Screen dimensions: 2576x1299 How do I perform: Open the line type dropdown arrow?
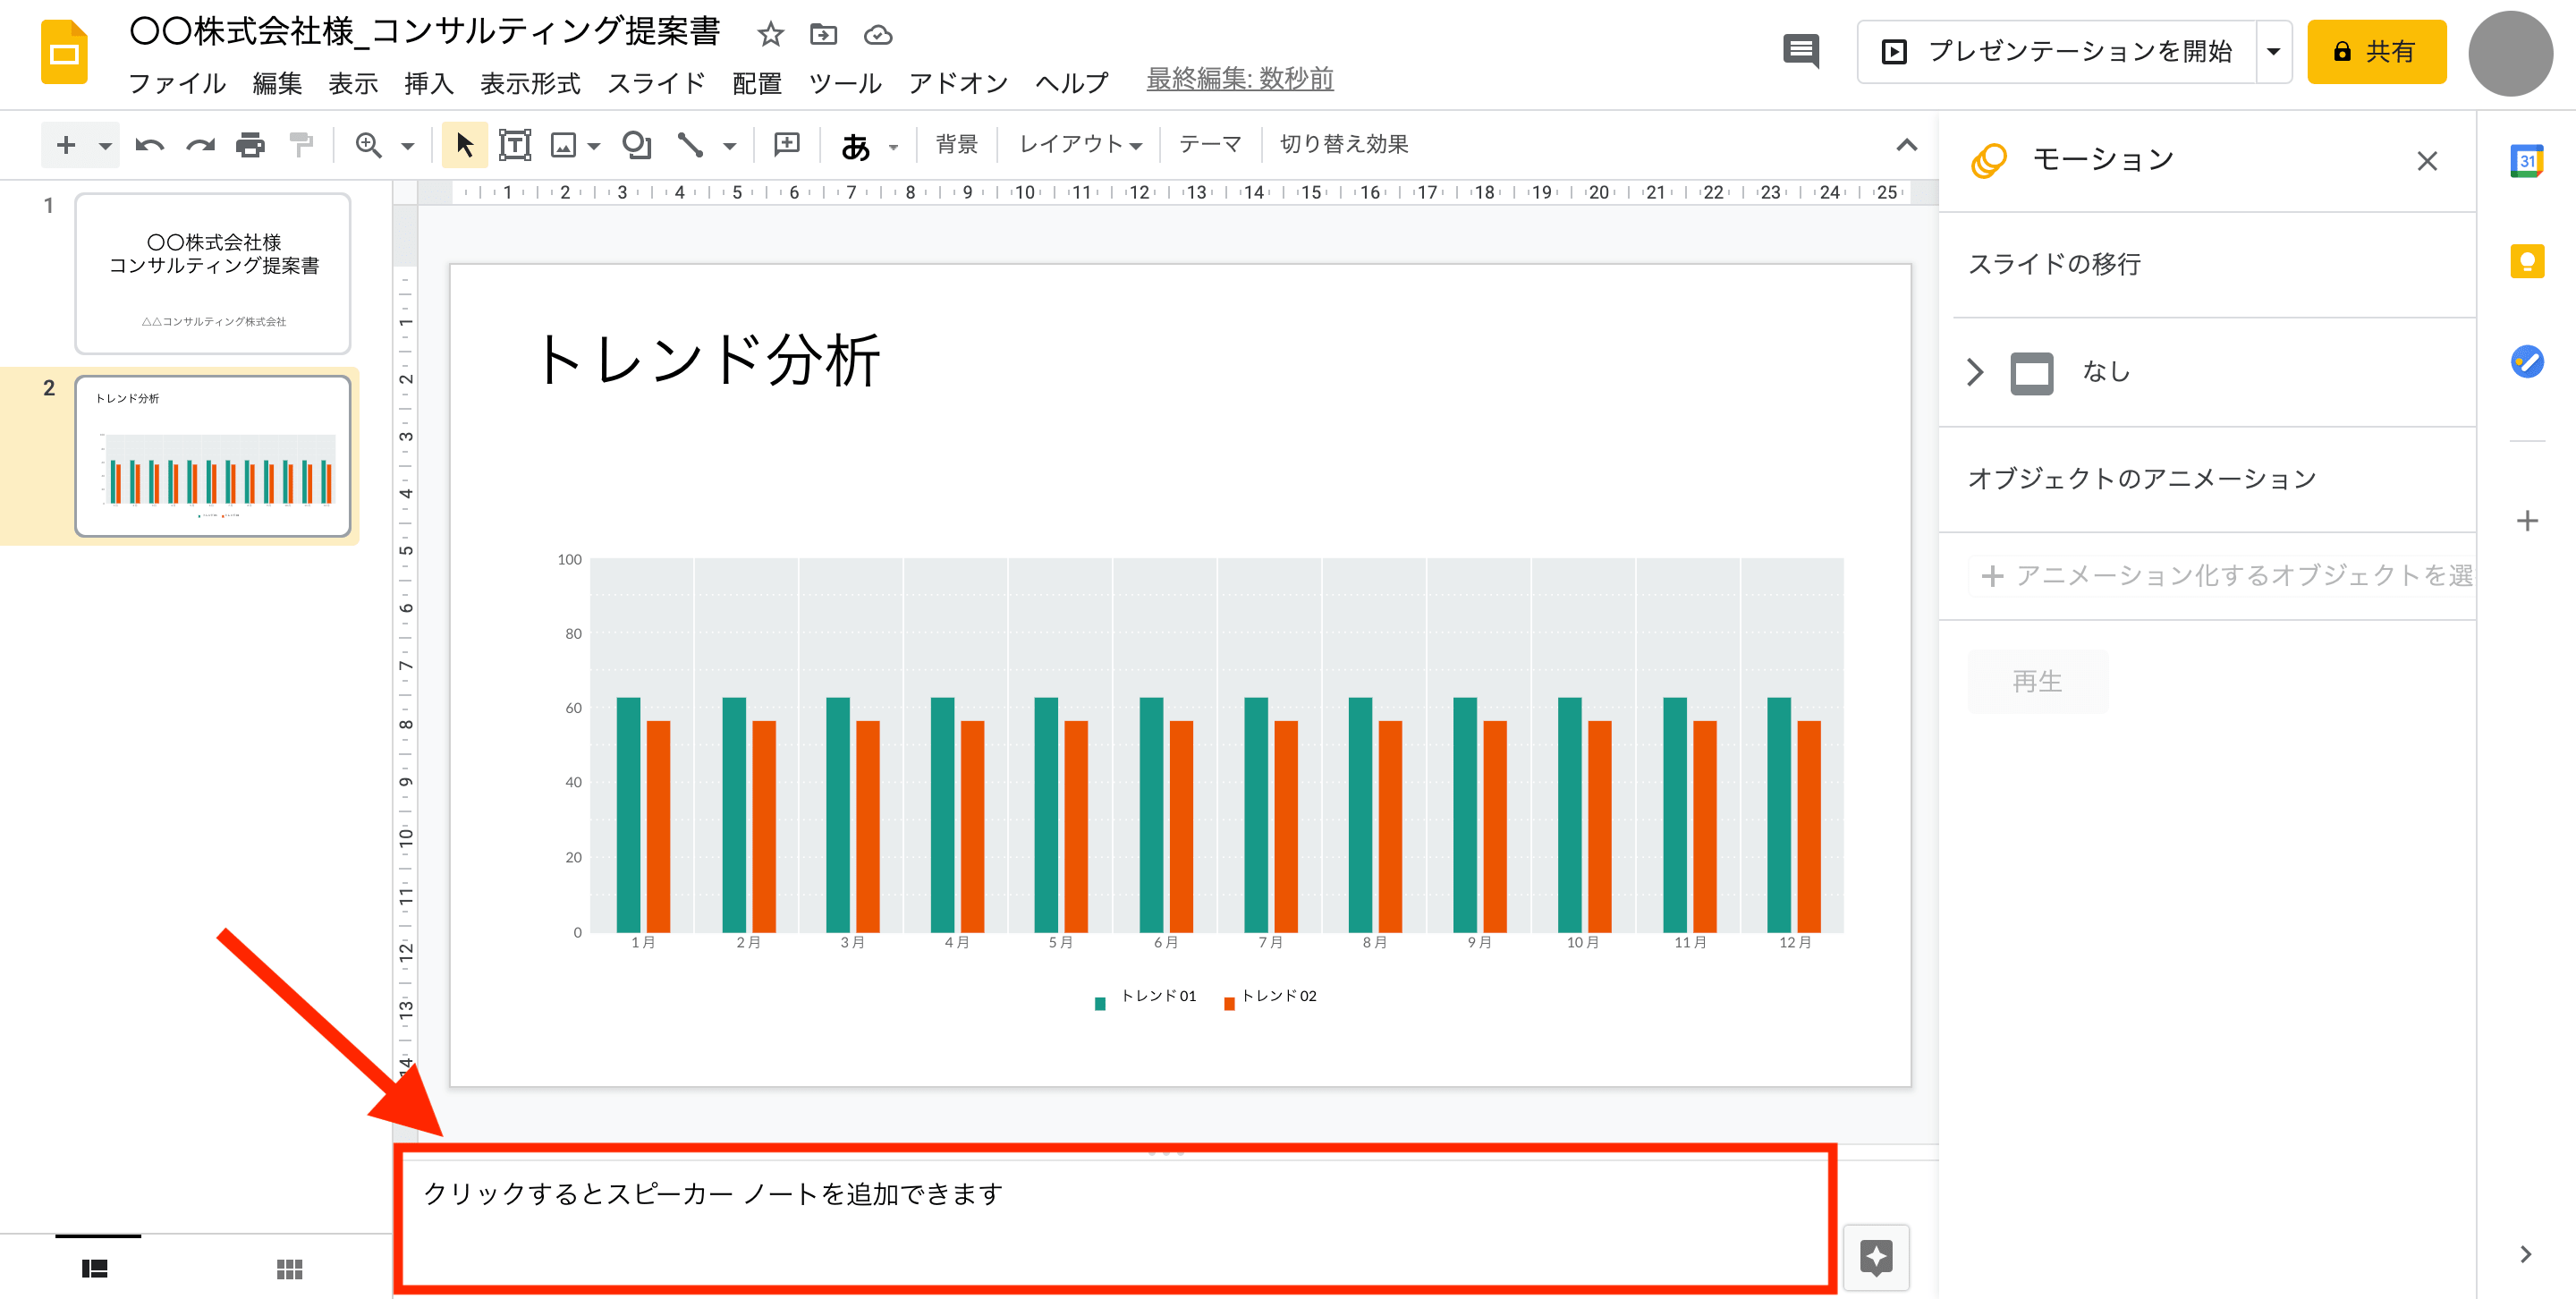729,147
